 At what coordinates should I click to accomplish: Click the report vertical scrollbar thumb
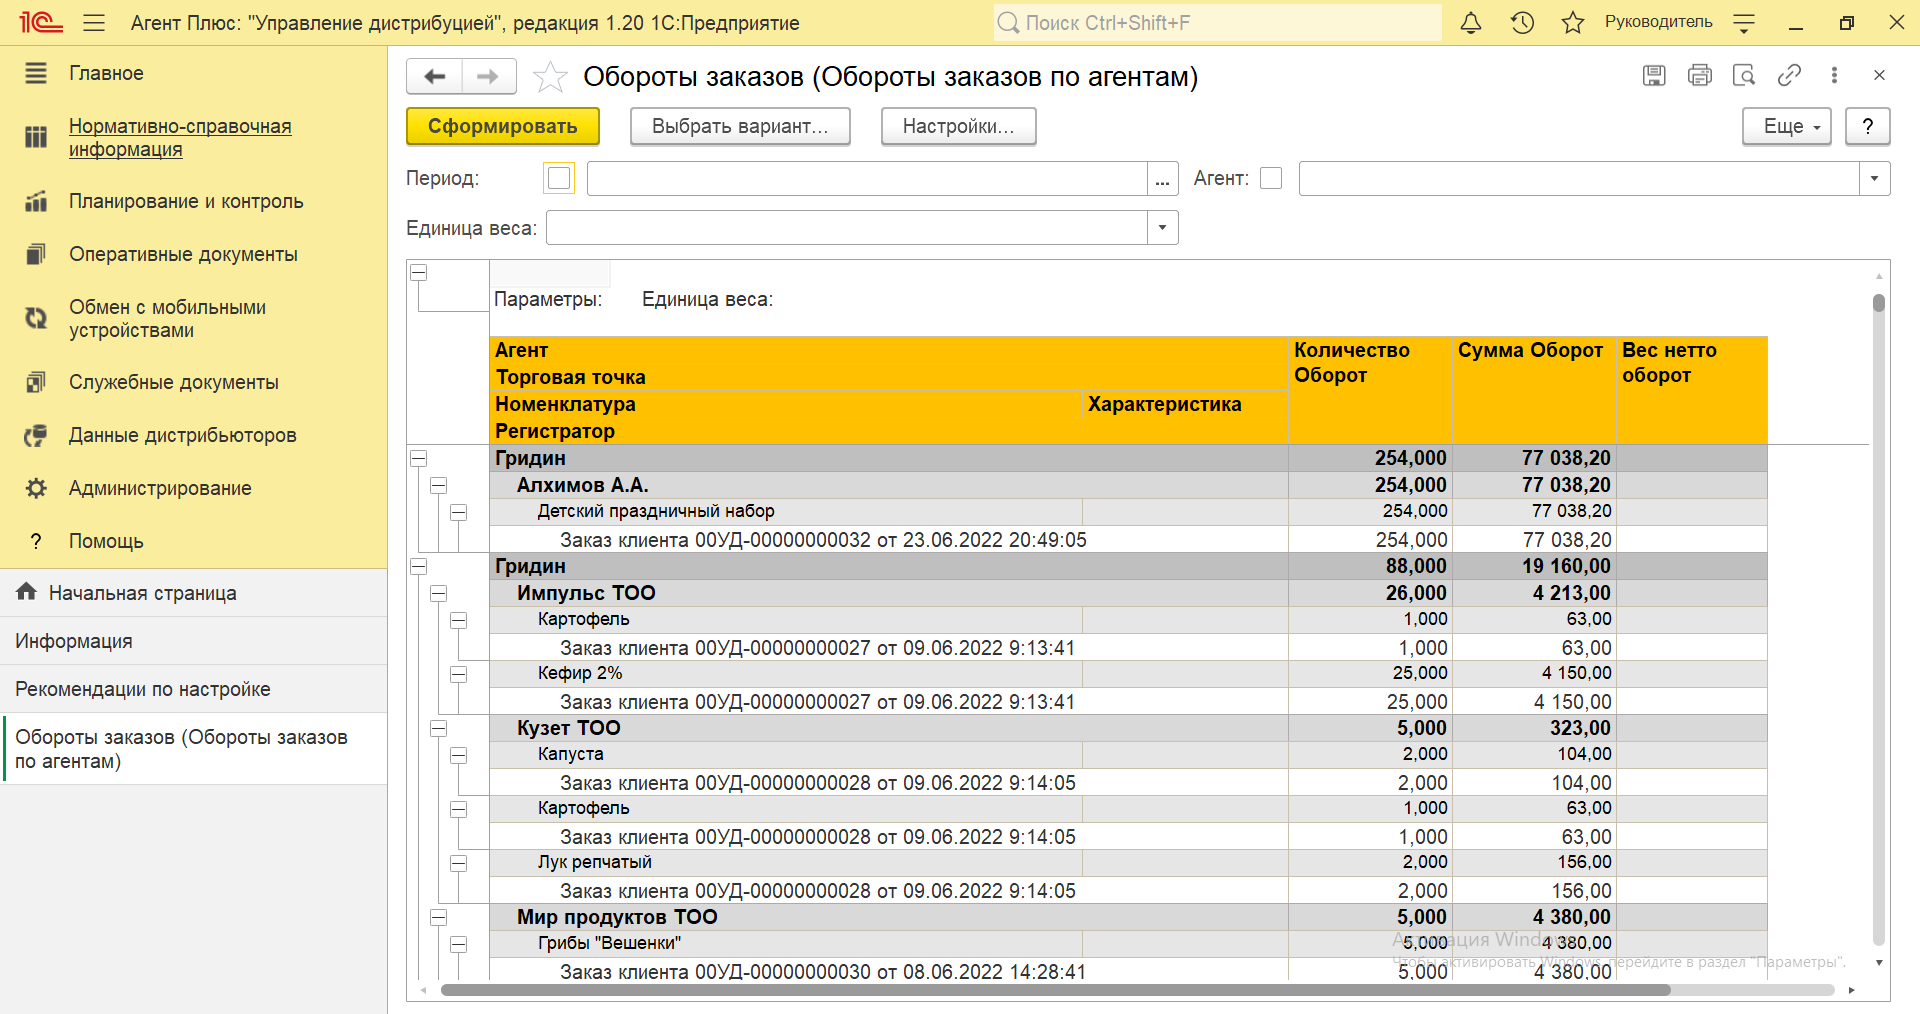point(1879,303)
